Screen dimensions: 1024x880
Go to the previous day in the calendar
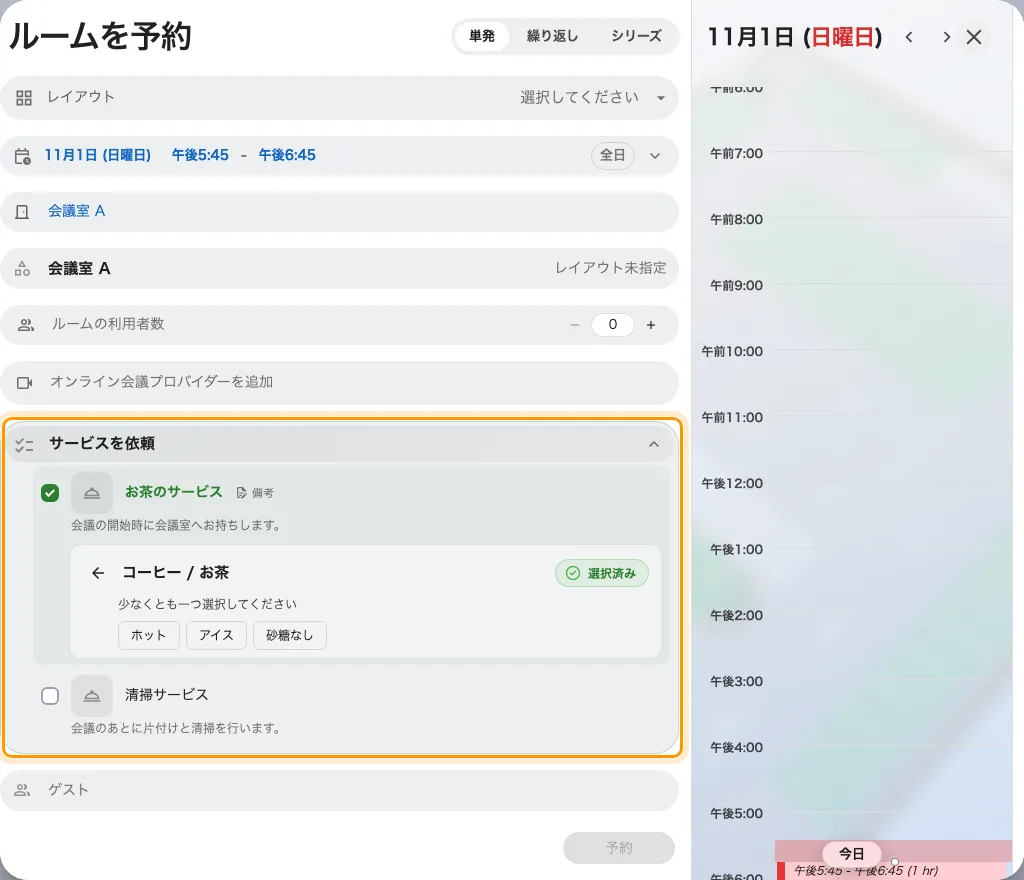pyautogui.click(x=908, y=37)
